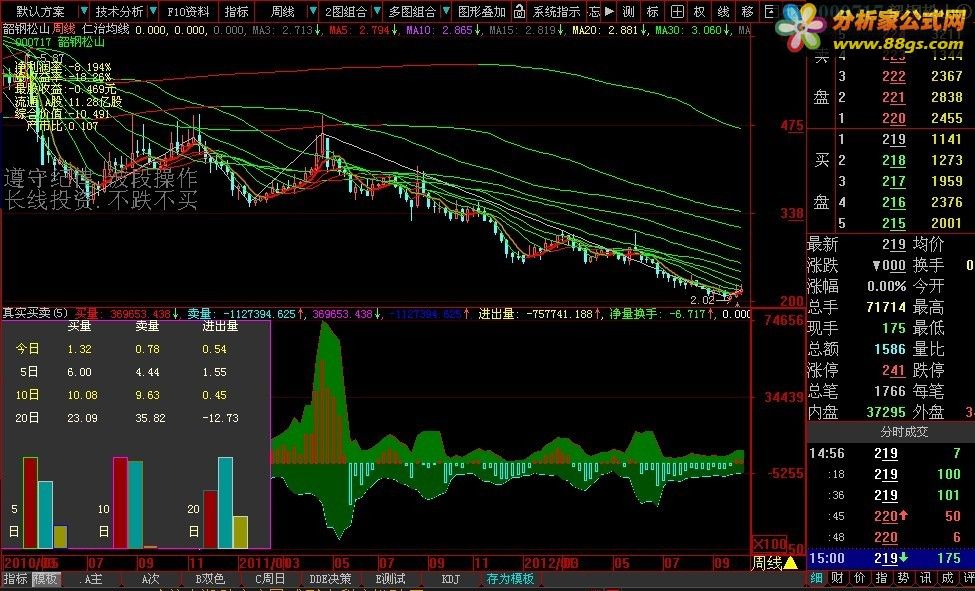Viewport: 975px width, 591px height.
Task: Click buy level 1 price 219
Action: (894, 139)
